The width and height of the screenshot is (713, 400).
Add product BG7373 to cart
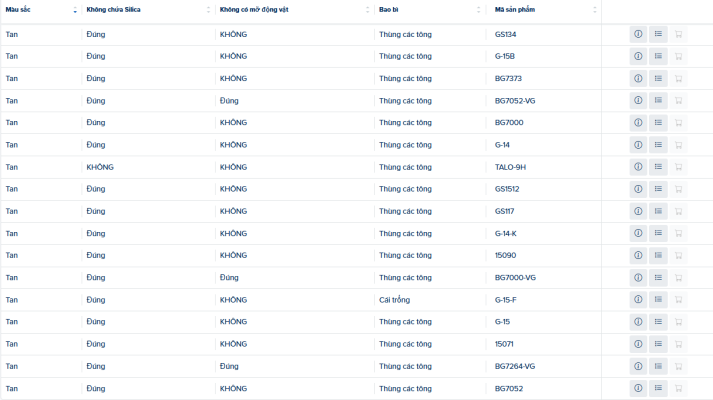[x=678, y=79]
